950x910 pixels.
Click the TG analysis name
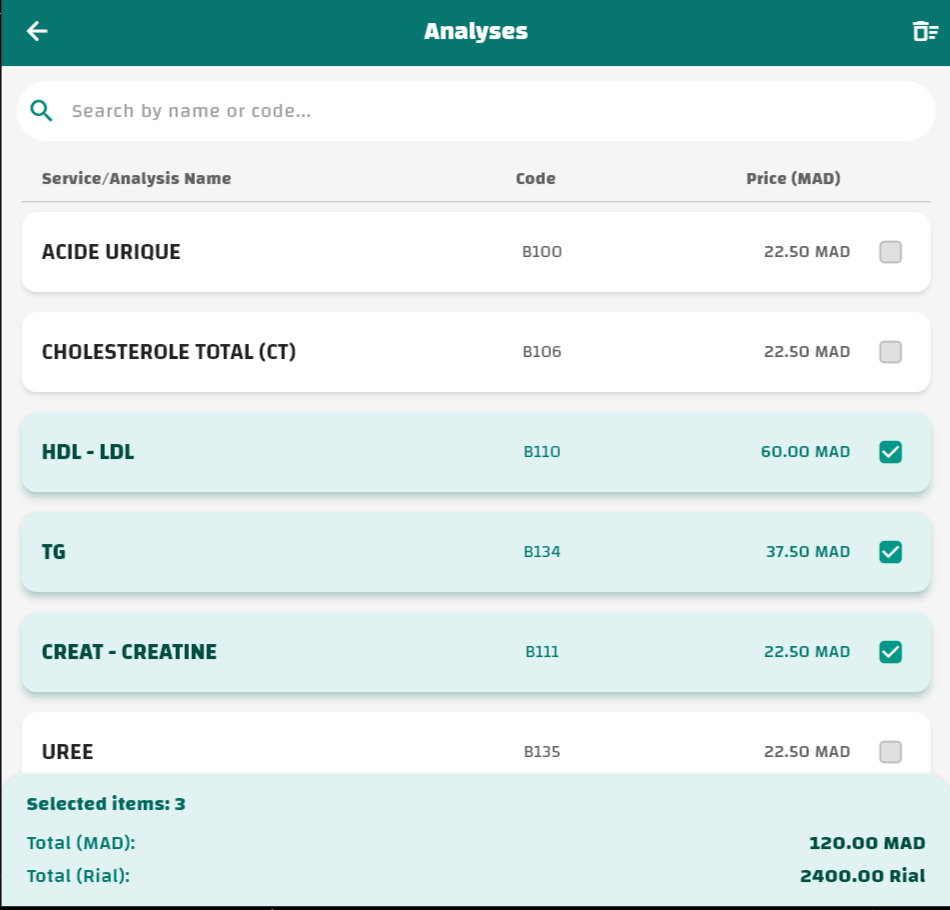[54, 552]
